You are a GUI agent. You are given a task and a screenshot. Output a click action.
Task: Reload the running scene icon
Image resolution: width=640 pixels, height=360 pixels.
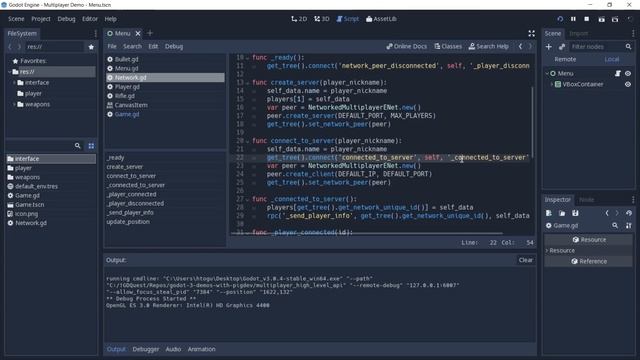(560, 19)
